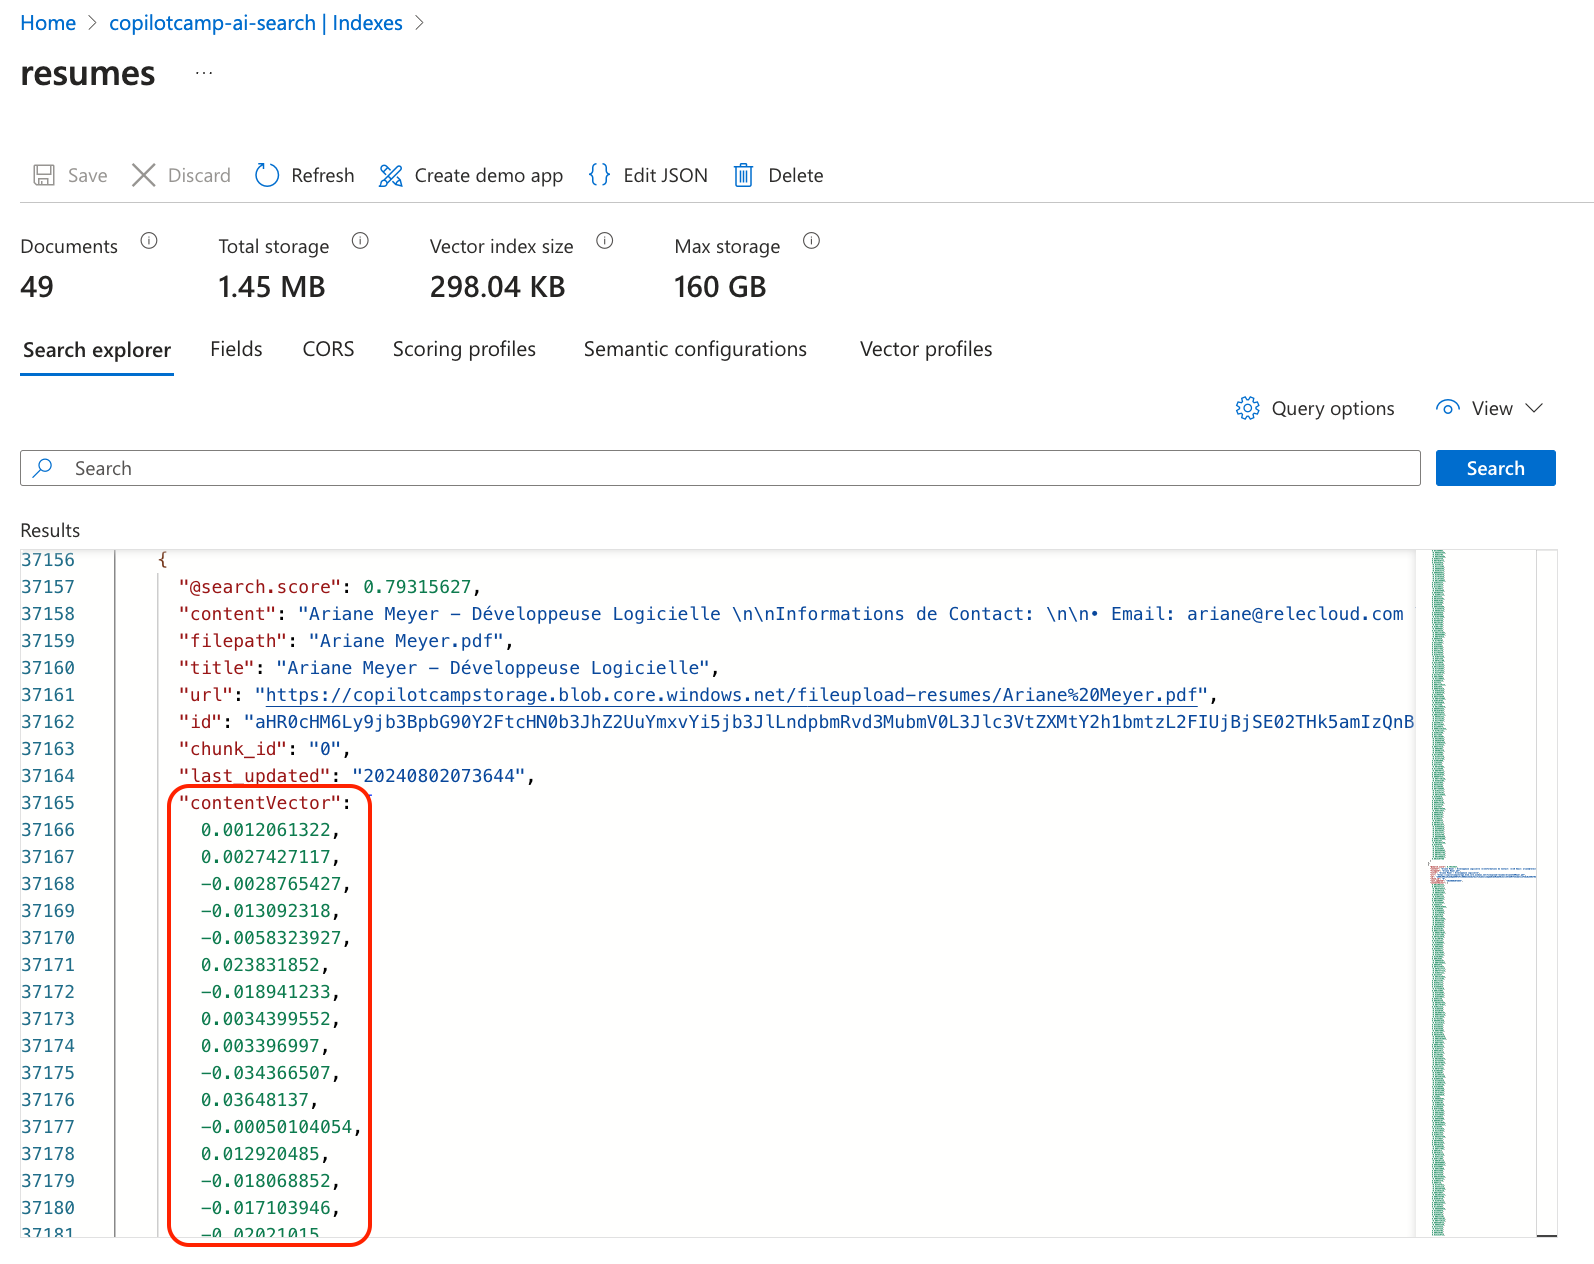
Task: Click the "20240802073644" last_updated value
Action: pos(439,776)
